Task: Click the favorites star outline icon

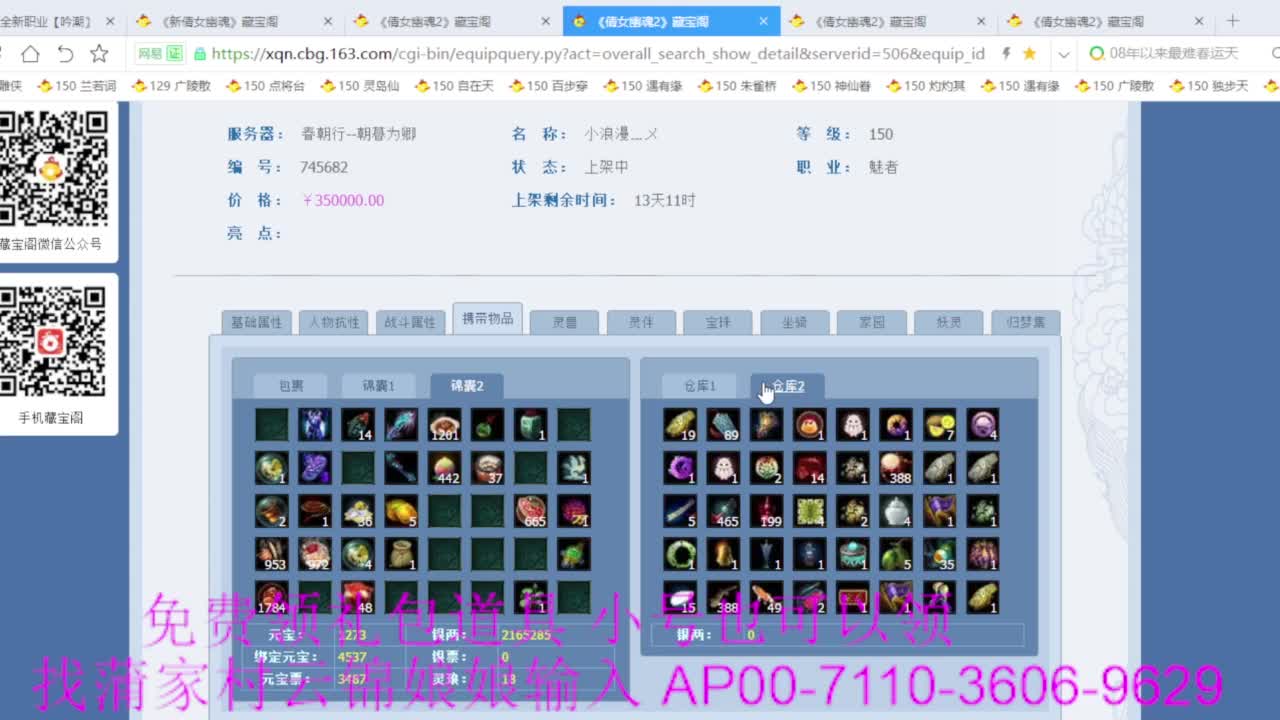Action: pos(99,54)
